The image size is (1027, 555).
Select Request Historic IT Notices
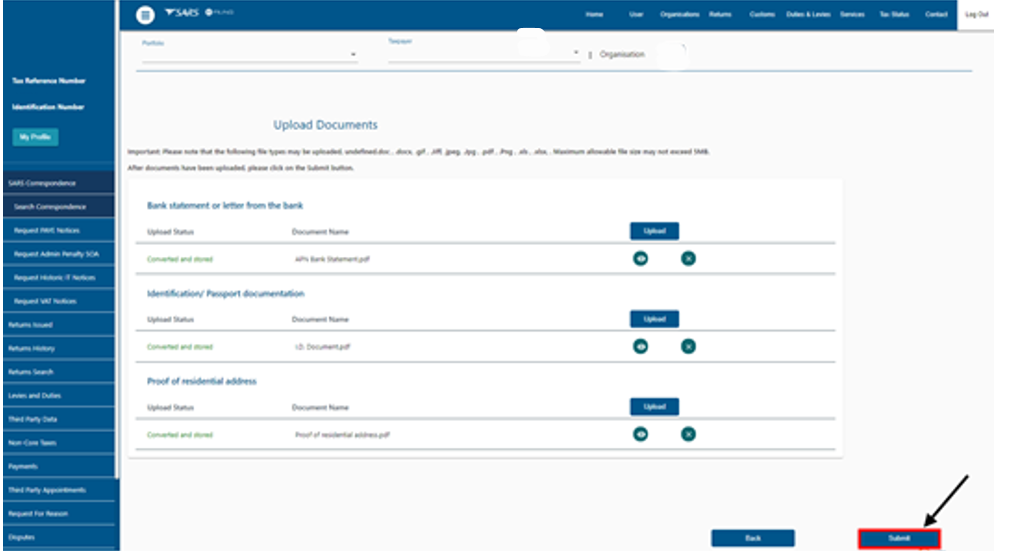(x=55, y=277)
